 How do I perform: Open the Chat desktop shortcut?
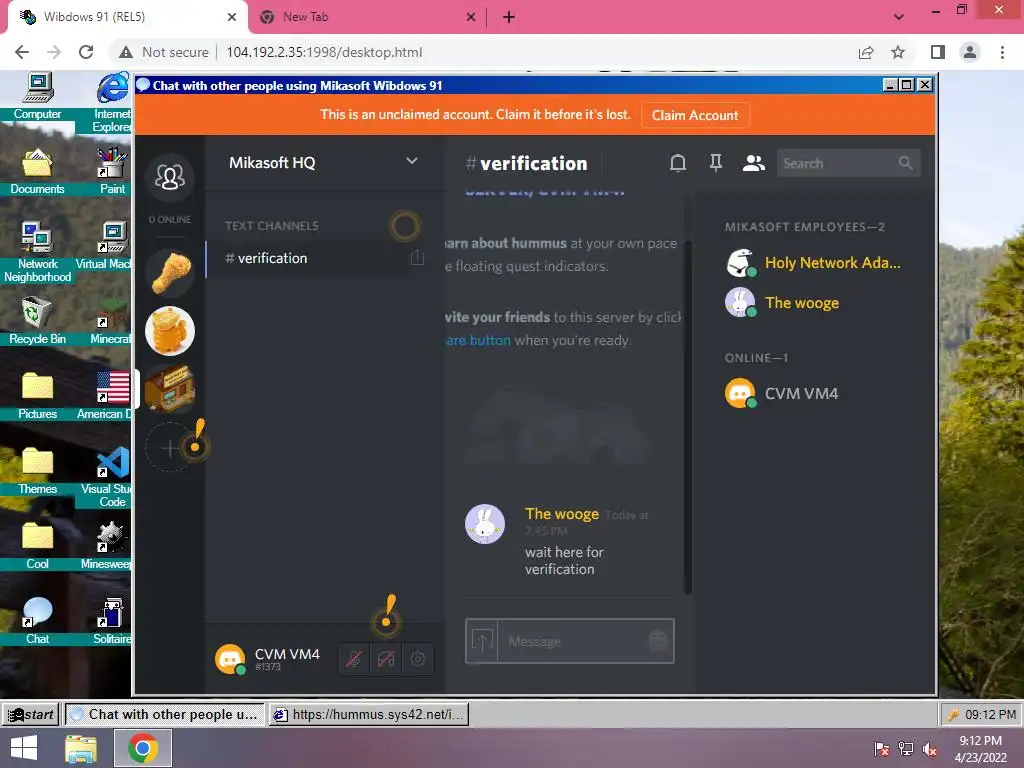pyautogui.click(x=37, y=622)
